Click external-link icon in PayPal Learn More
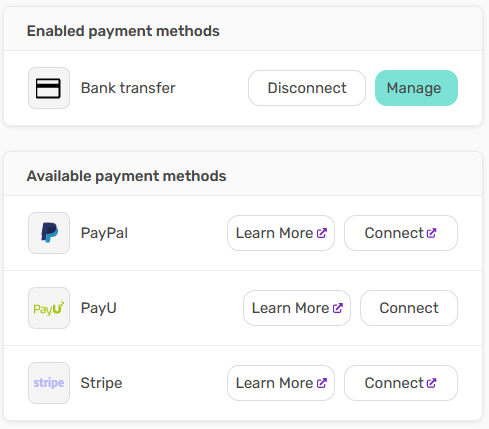 [x=322, y=233]
